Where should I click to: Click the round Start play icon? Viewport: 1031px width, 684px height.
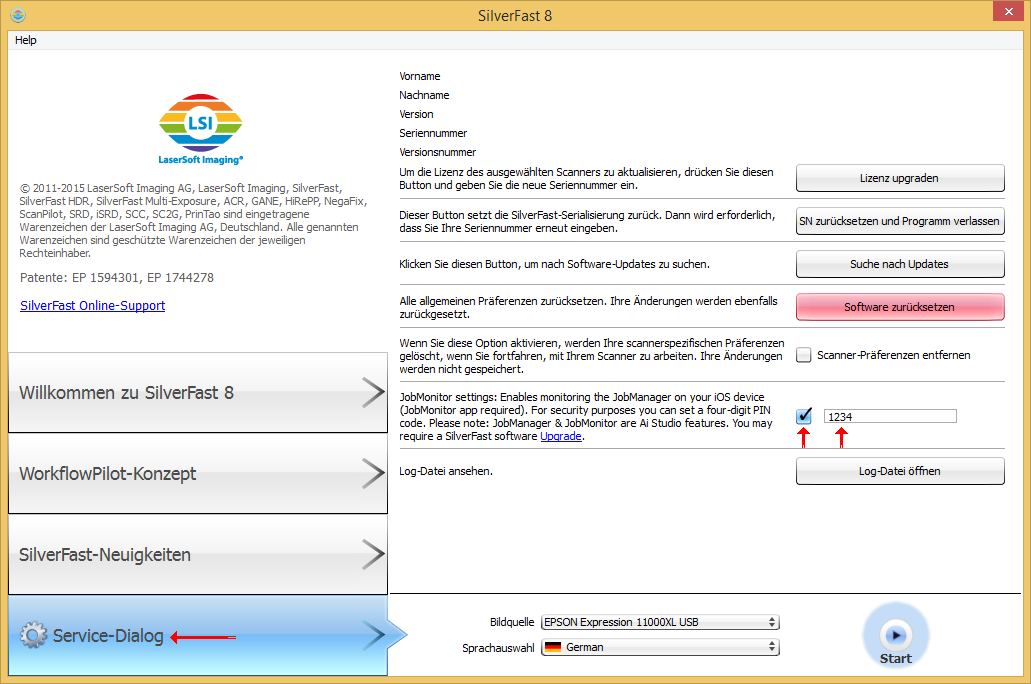tap(896, 634)
